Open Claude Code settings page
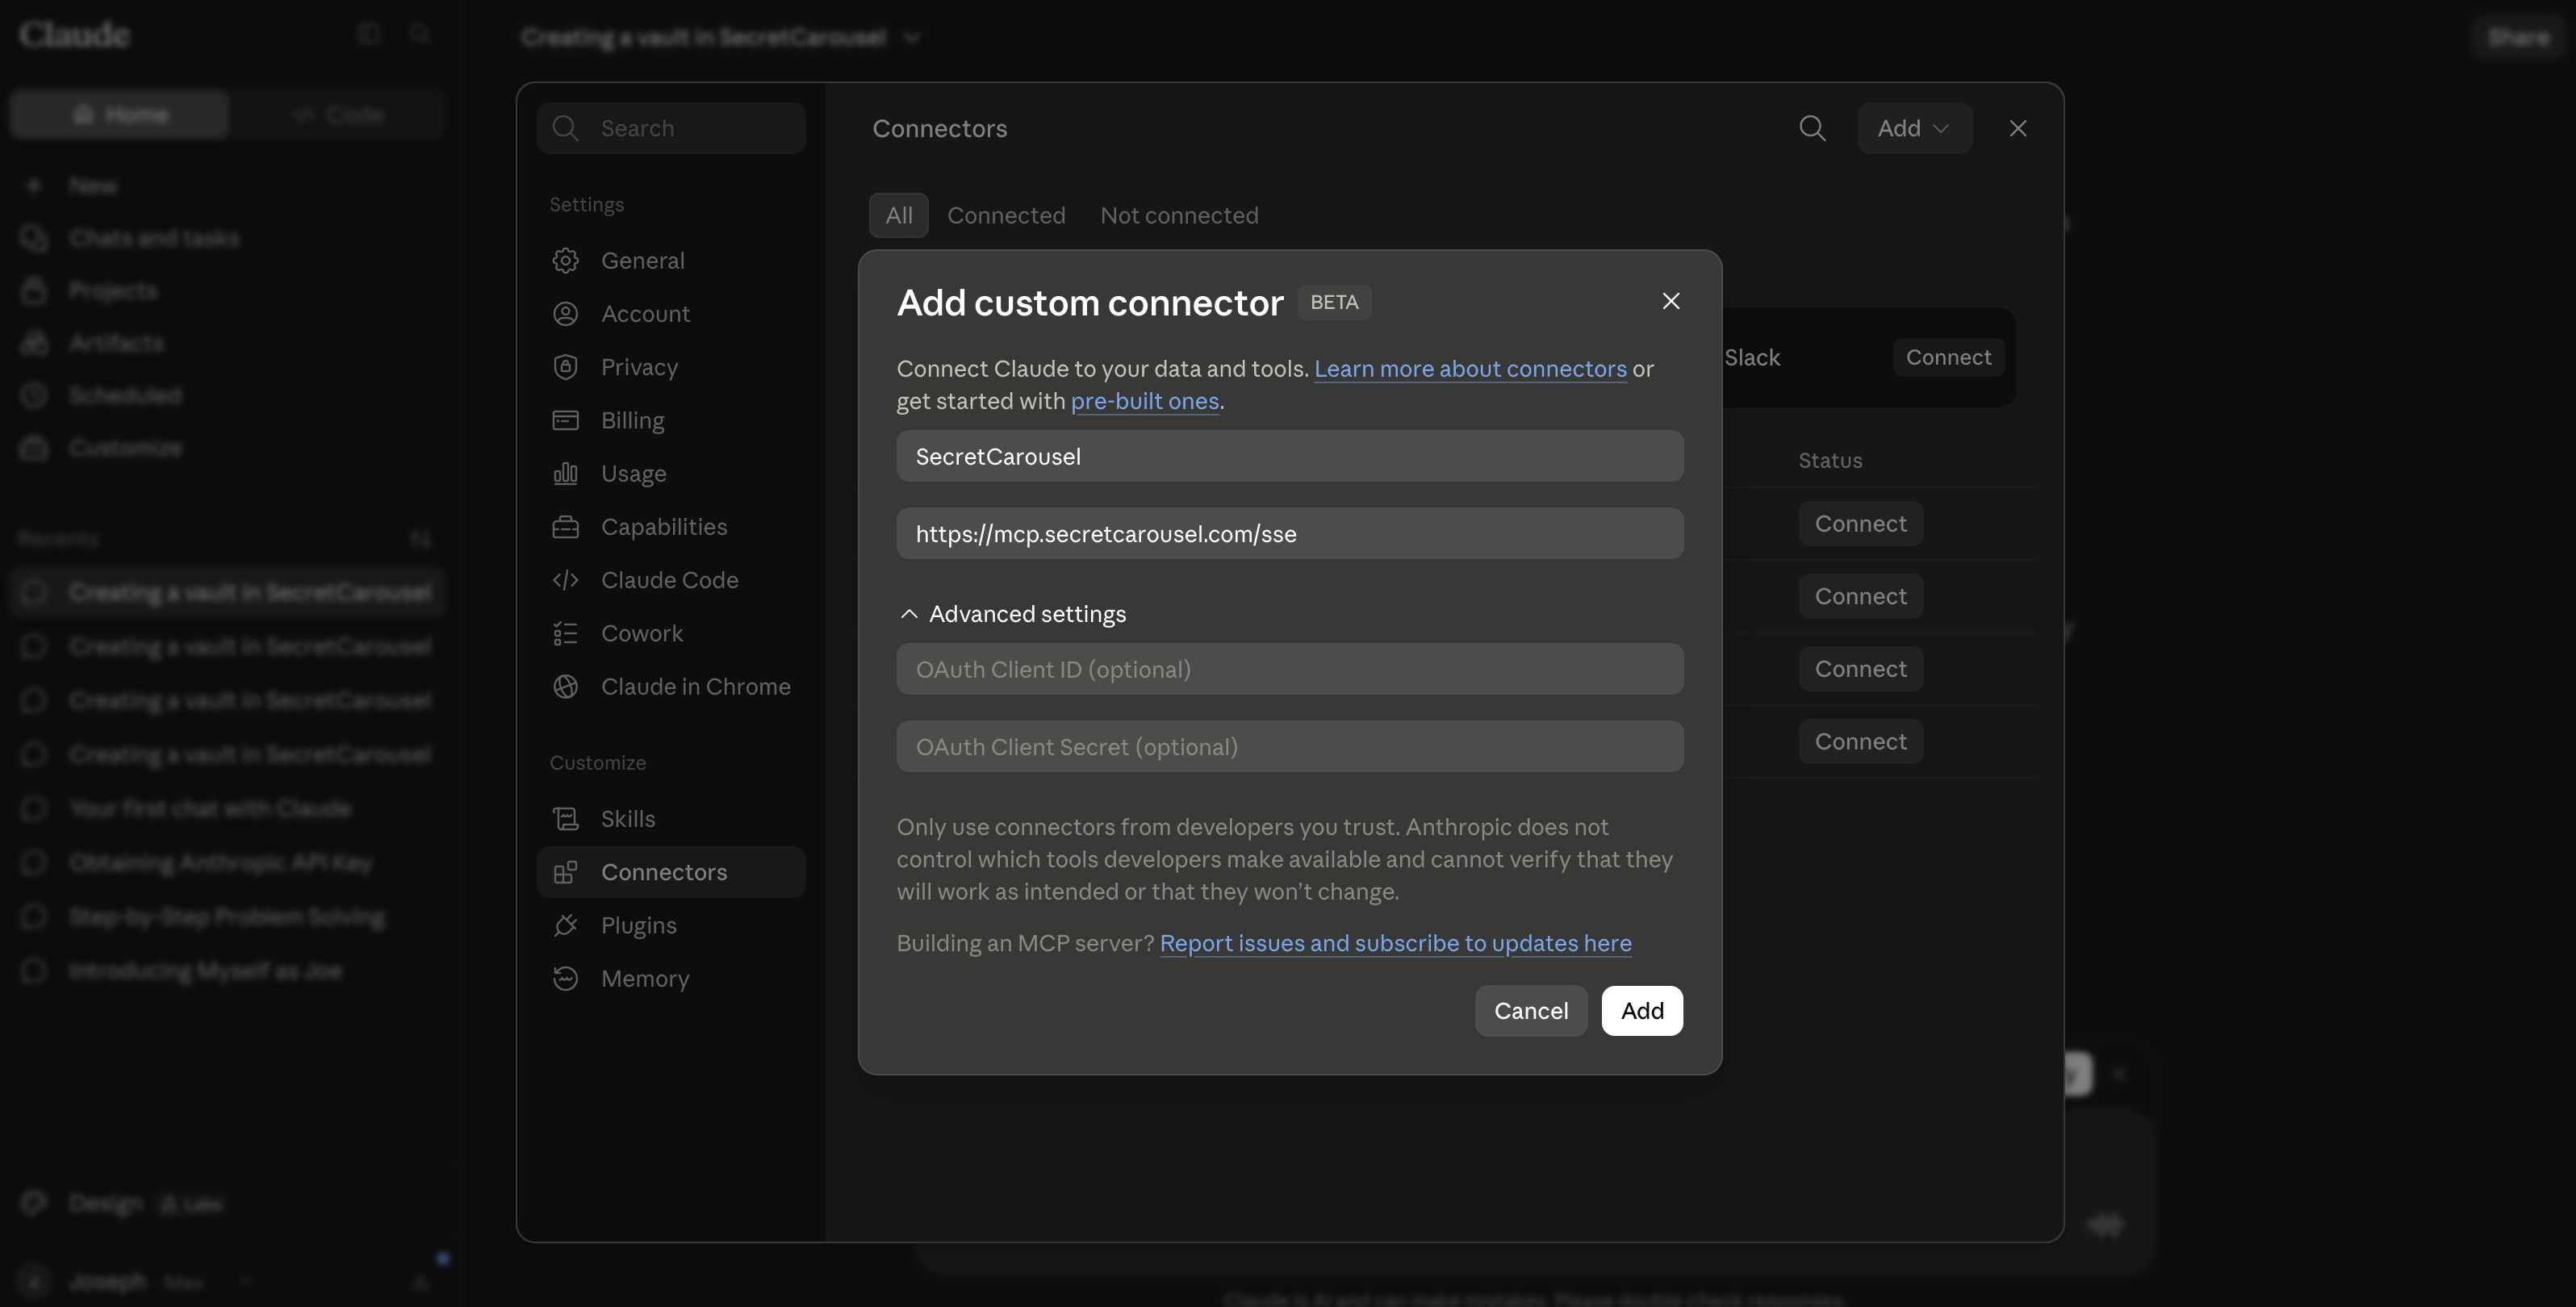 click(671, 580)
